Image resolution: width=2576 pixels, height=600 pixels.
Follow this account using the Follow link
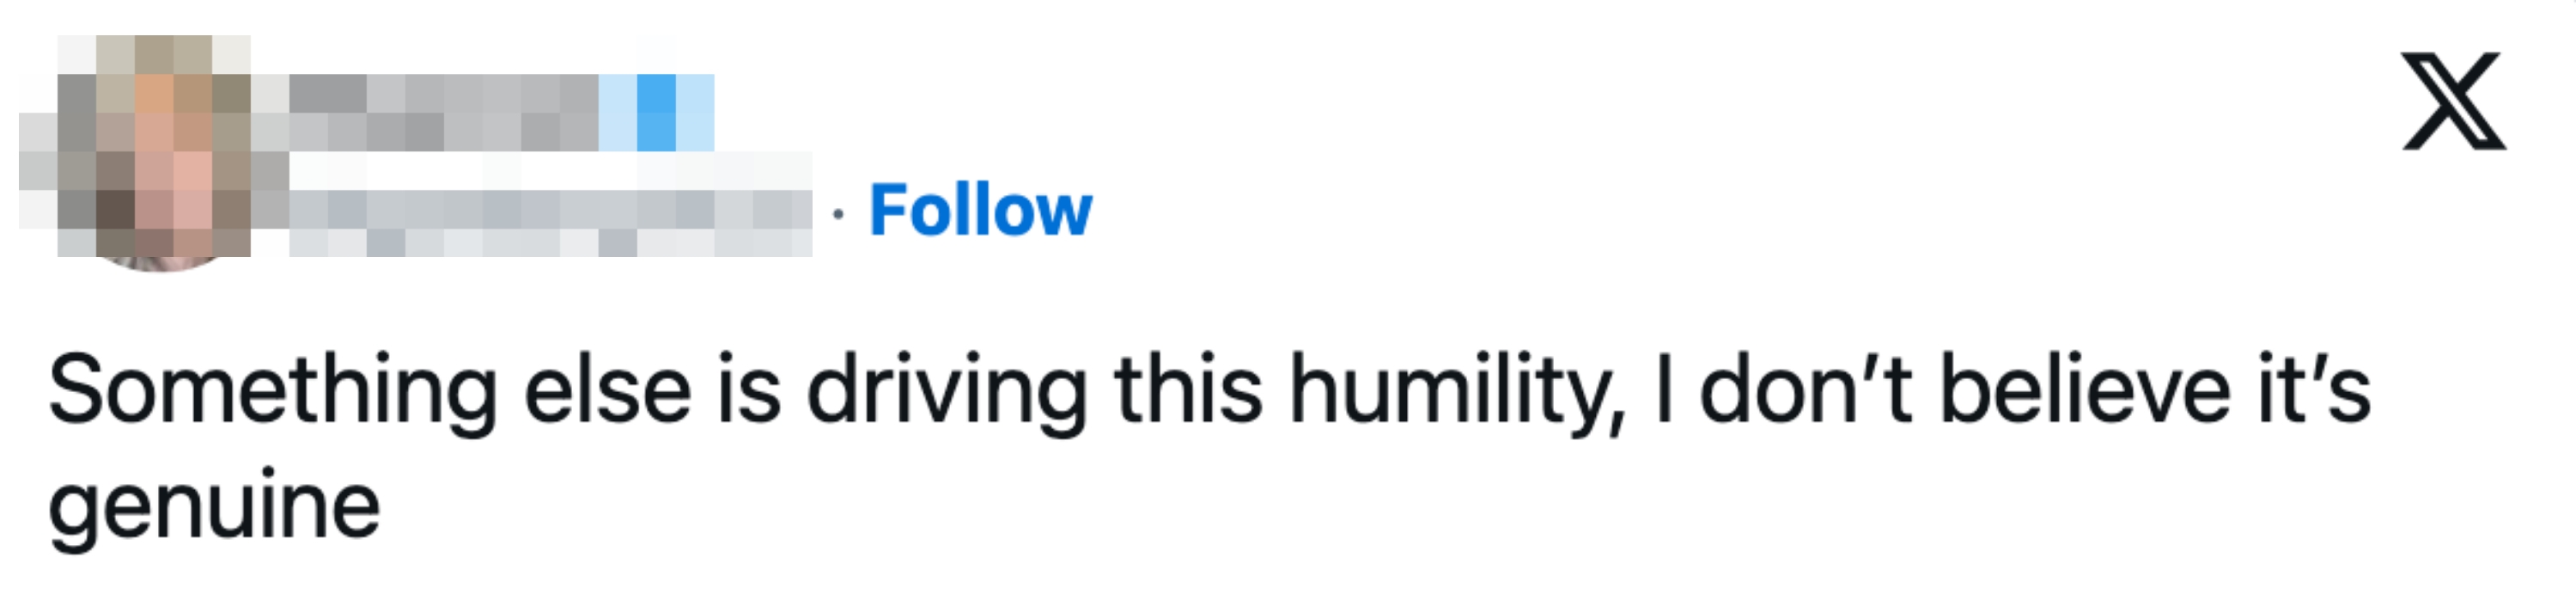[980, 210]
